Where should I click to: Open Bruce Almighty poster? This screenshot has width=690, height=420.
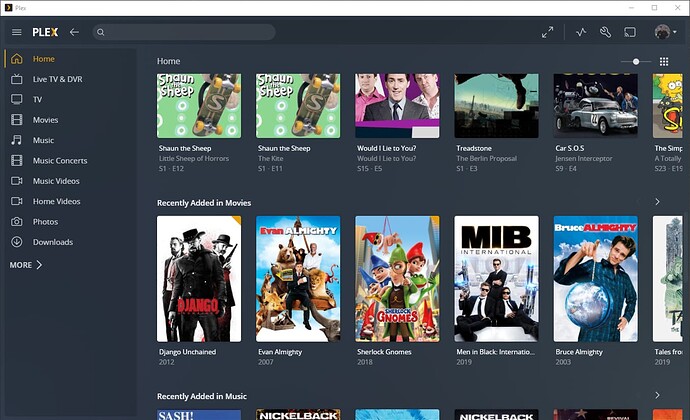595,279
